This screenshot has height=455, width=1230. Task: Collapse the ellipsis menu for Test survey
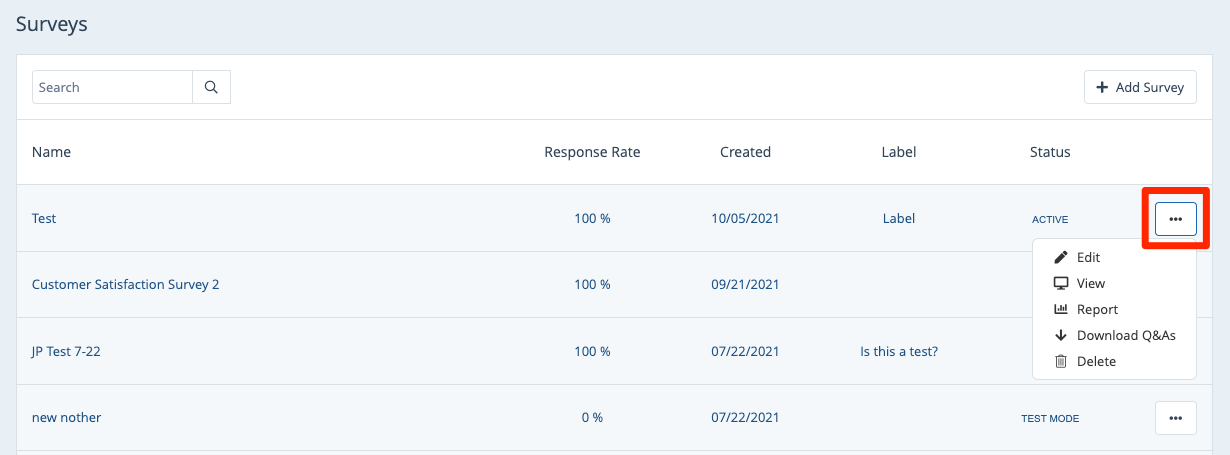click(1175, 218)
